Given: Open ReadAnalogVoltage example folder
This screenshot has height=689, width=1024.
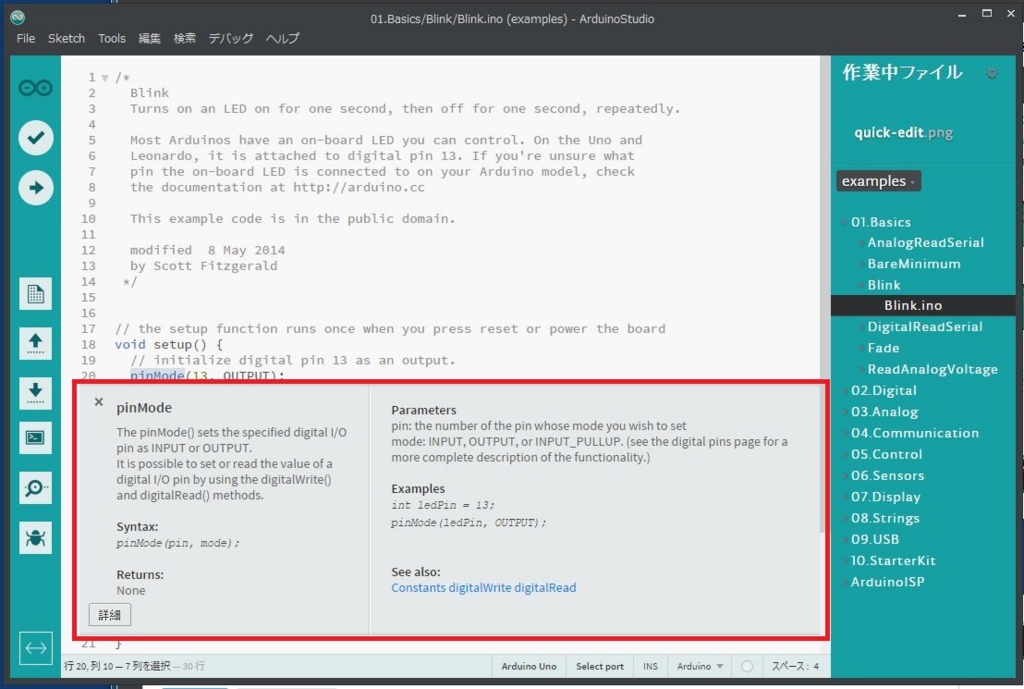Looking at the screenshot, I should point(932,370).
